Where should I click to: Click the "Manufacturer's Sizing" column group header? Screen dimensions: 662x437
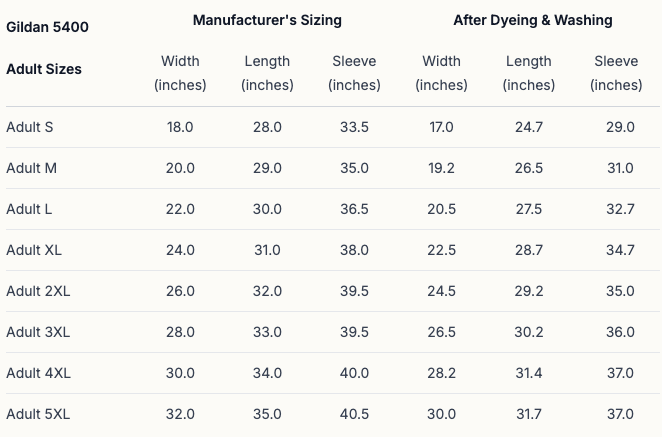point(267,20)
